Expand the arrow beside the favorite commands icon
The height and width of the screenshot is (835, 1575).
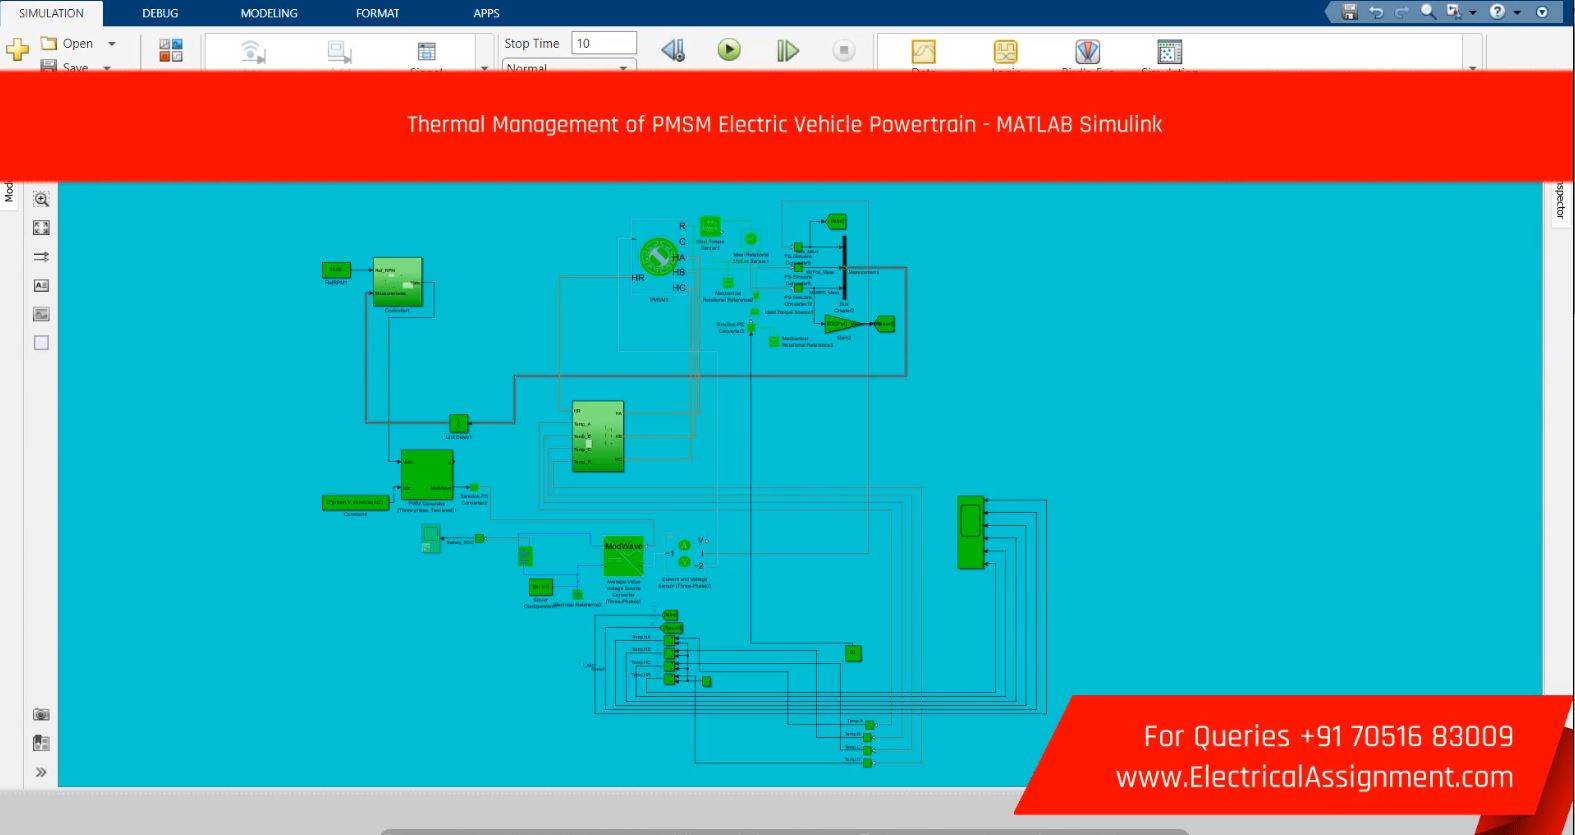tap(1472, 13)
